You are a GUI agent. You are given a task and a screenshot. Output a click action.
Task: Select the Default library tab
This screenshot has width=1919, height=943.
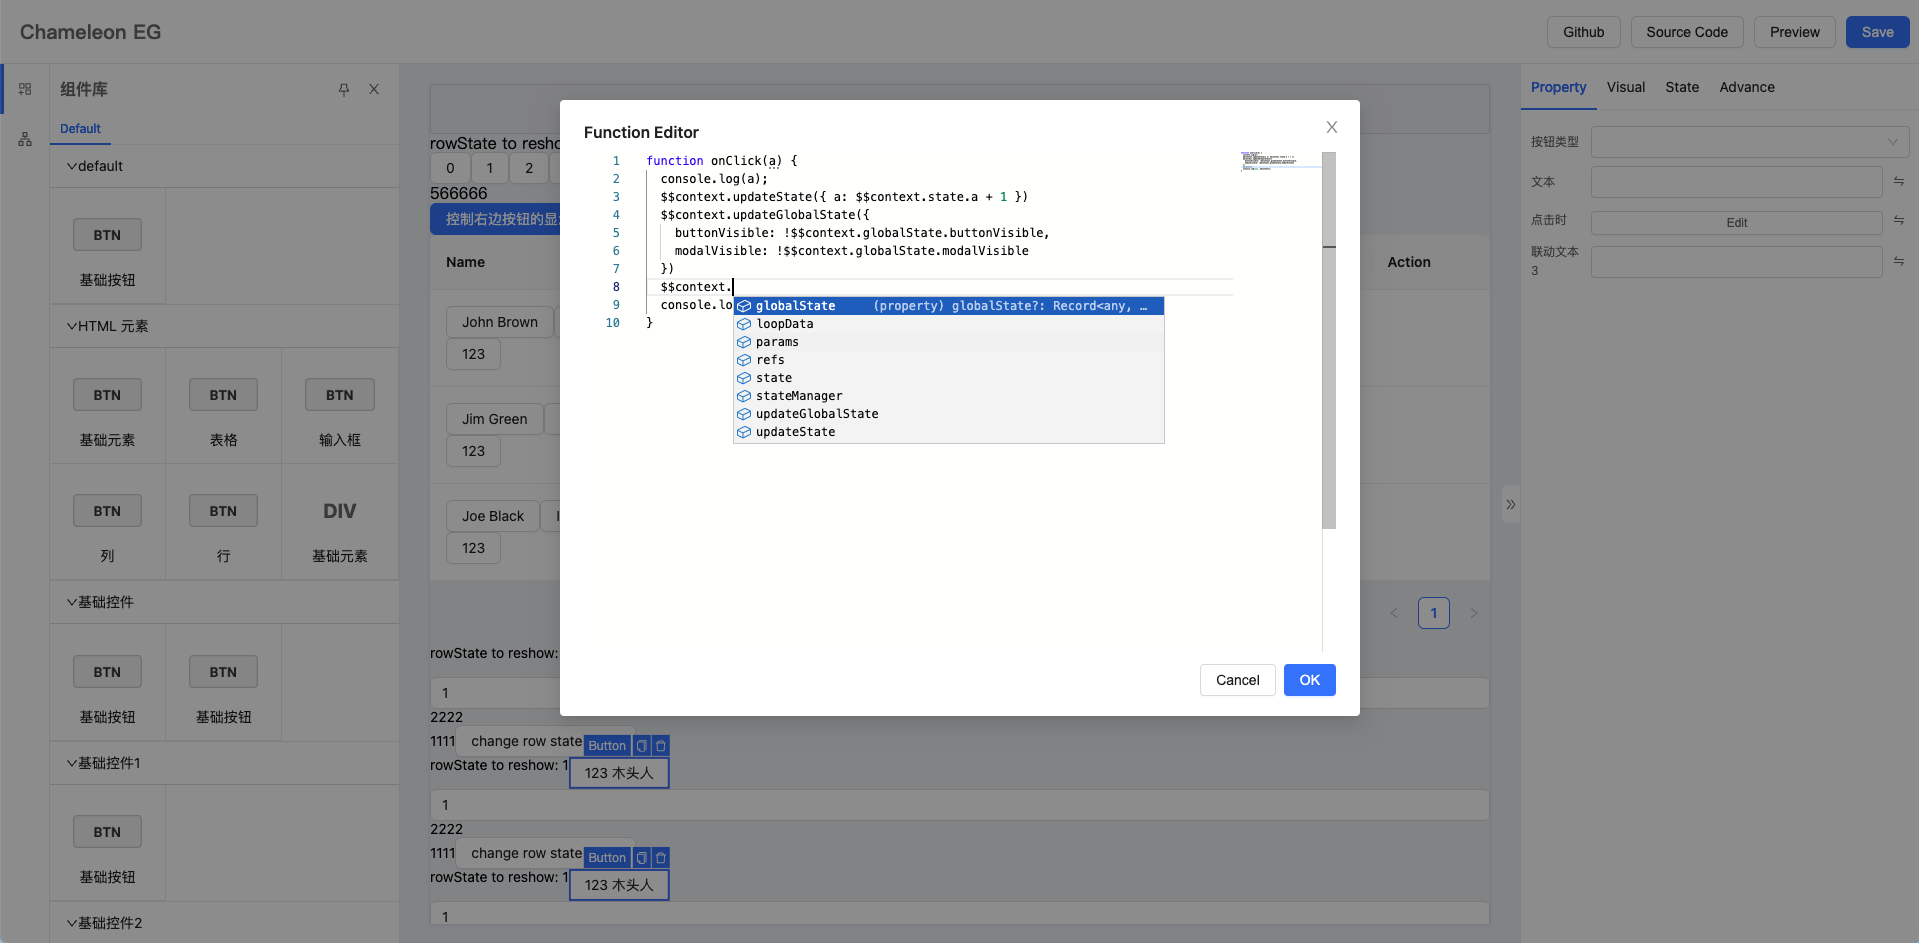(80, 128)
